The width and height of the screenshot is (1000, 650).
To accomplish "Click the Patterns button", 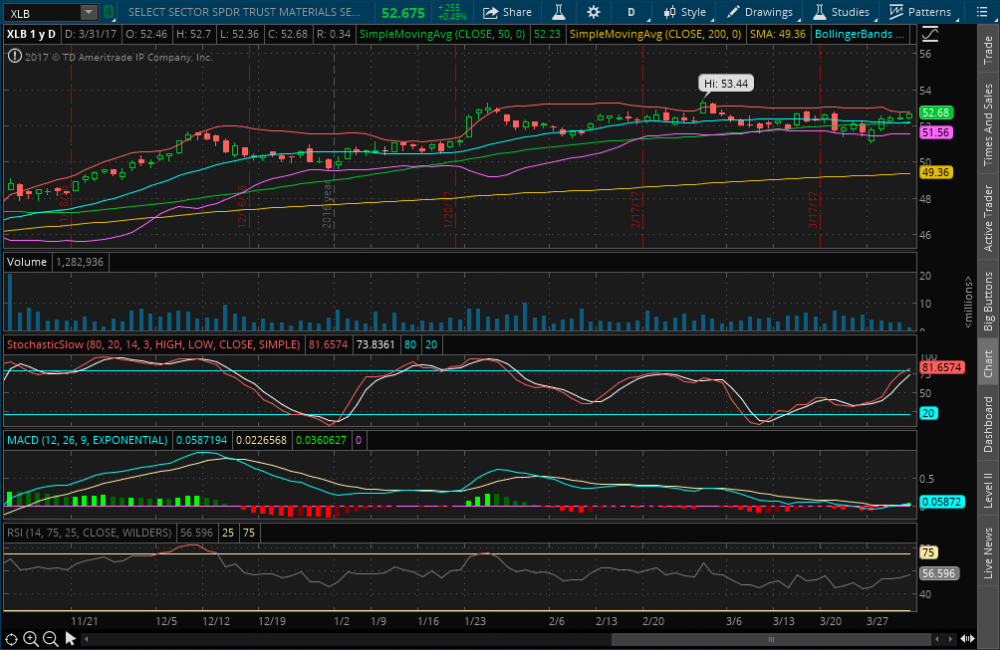I will coord(920,12).
